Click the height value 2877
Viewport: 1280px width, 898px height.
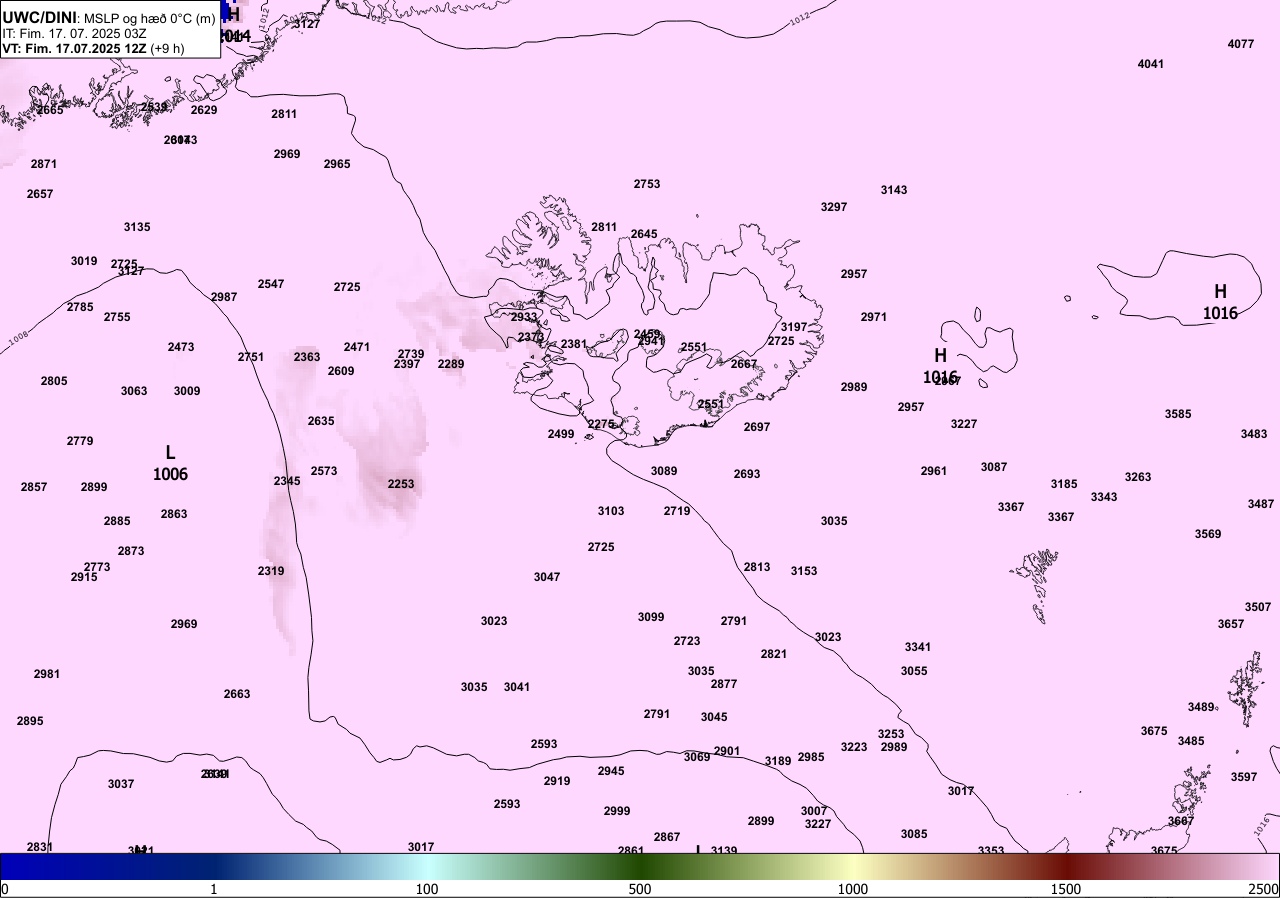[724, 684]
